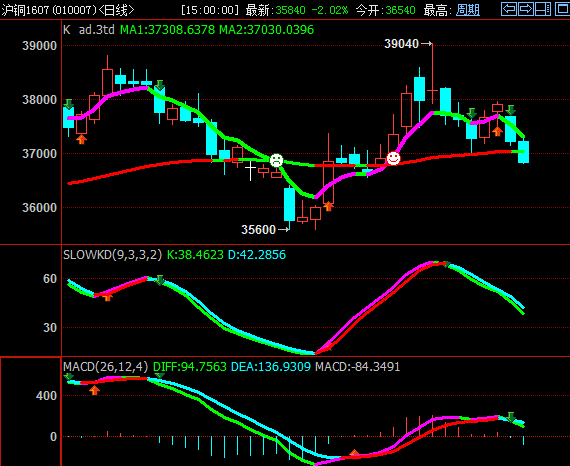Click the back arrow navigation icon
This screenshot has width=570, height=466.
pyautogui.click(x=509, y=9)
